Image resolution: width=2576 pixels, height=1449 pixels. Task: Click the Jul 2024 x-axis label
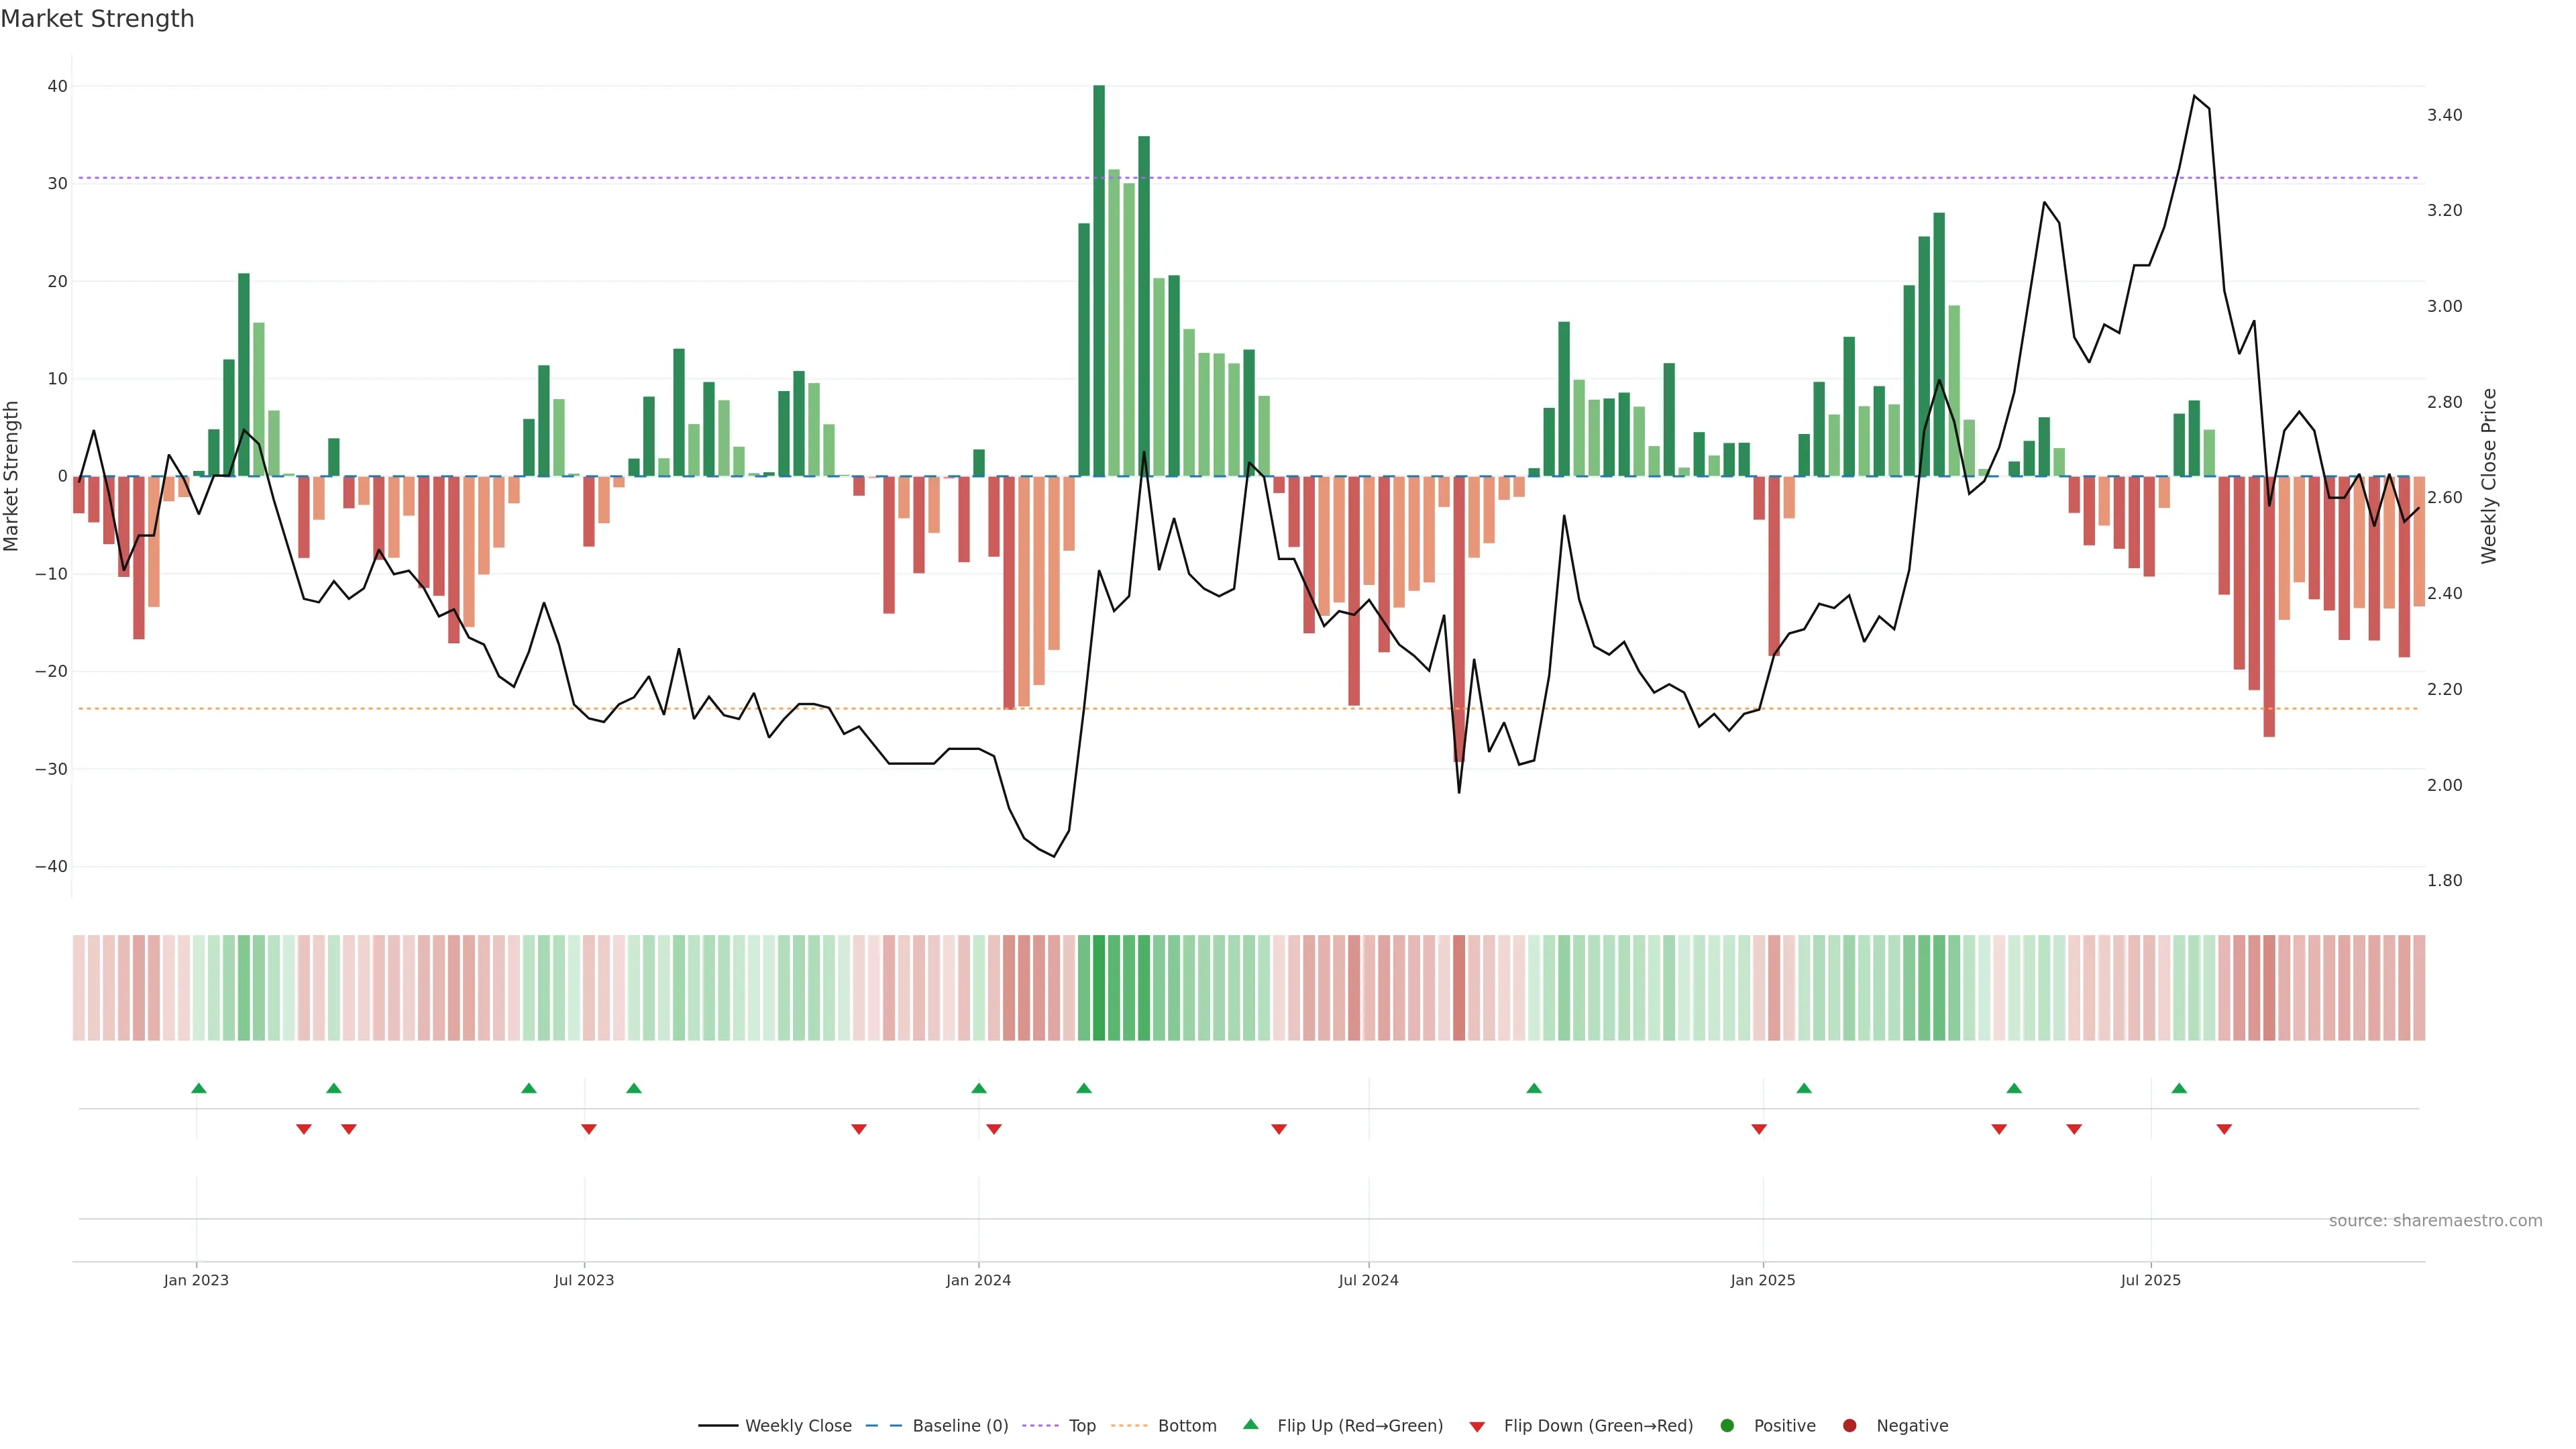tap(1368, 1280)
